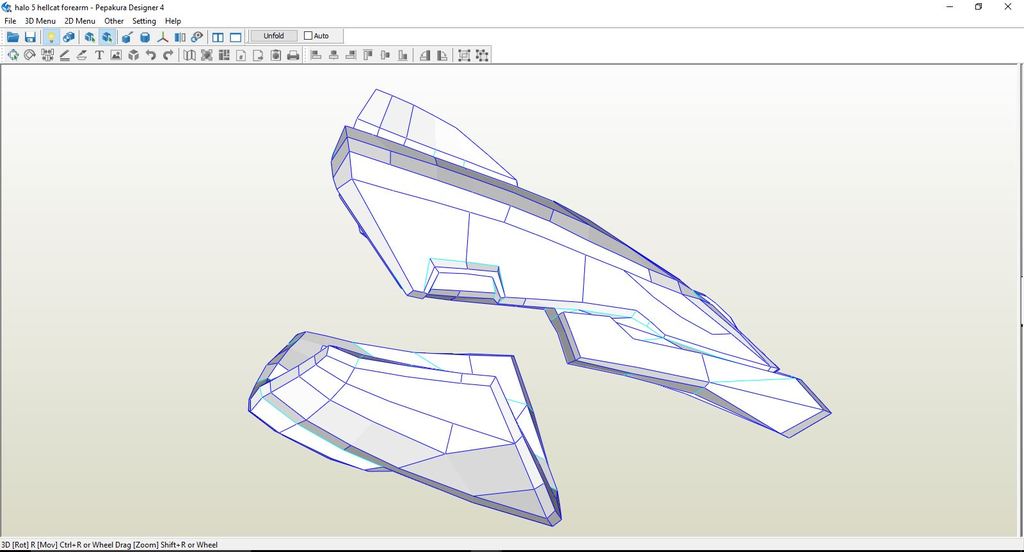The image size is (1024, 552).
Task: Click the linked rings icon
Action: 197,37
